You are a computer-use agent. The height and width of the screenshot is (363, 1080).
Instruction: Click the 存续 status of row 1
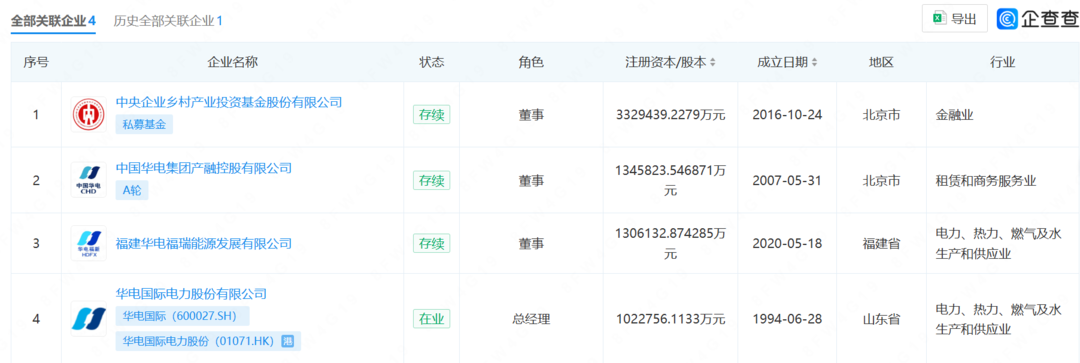tap(432, 115)
